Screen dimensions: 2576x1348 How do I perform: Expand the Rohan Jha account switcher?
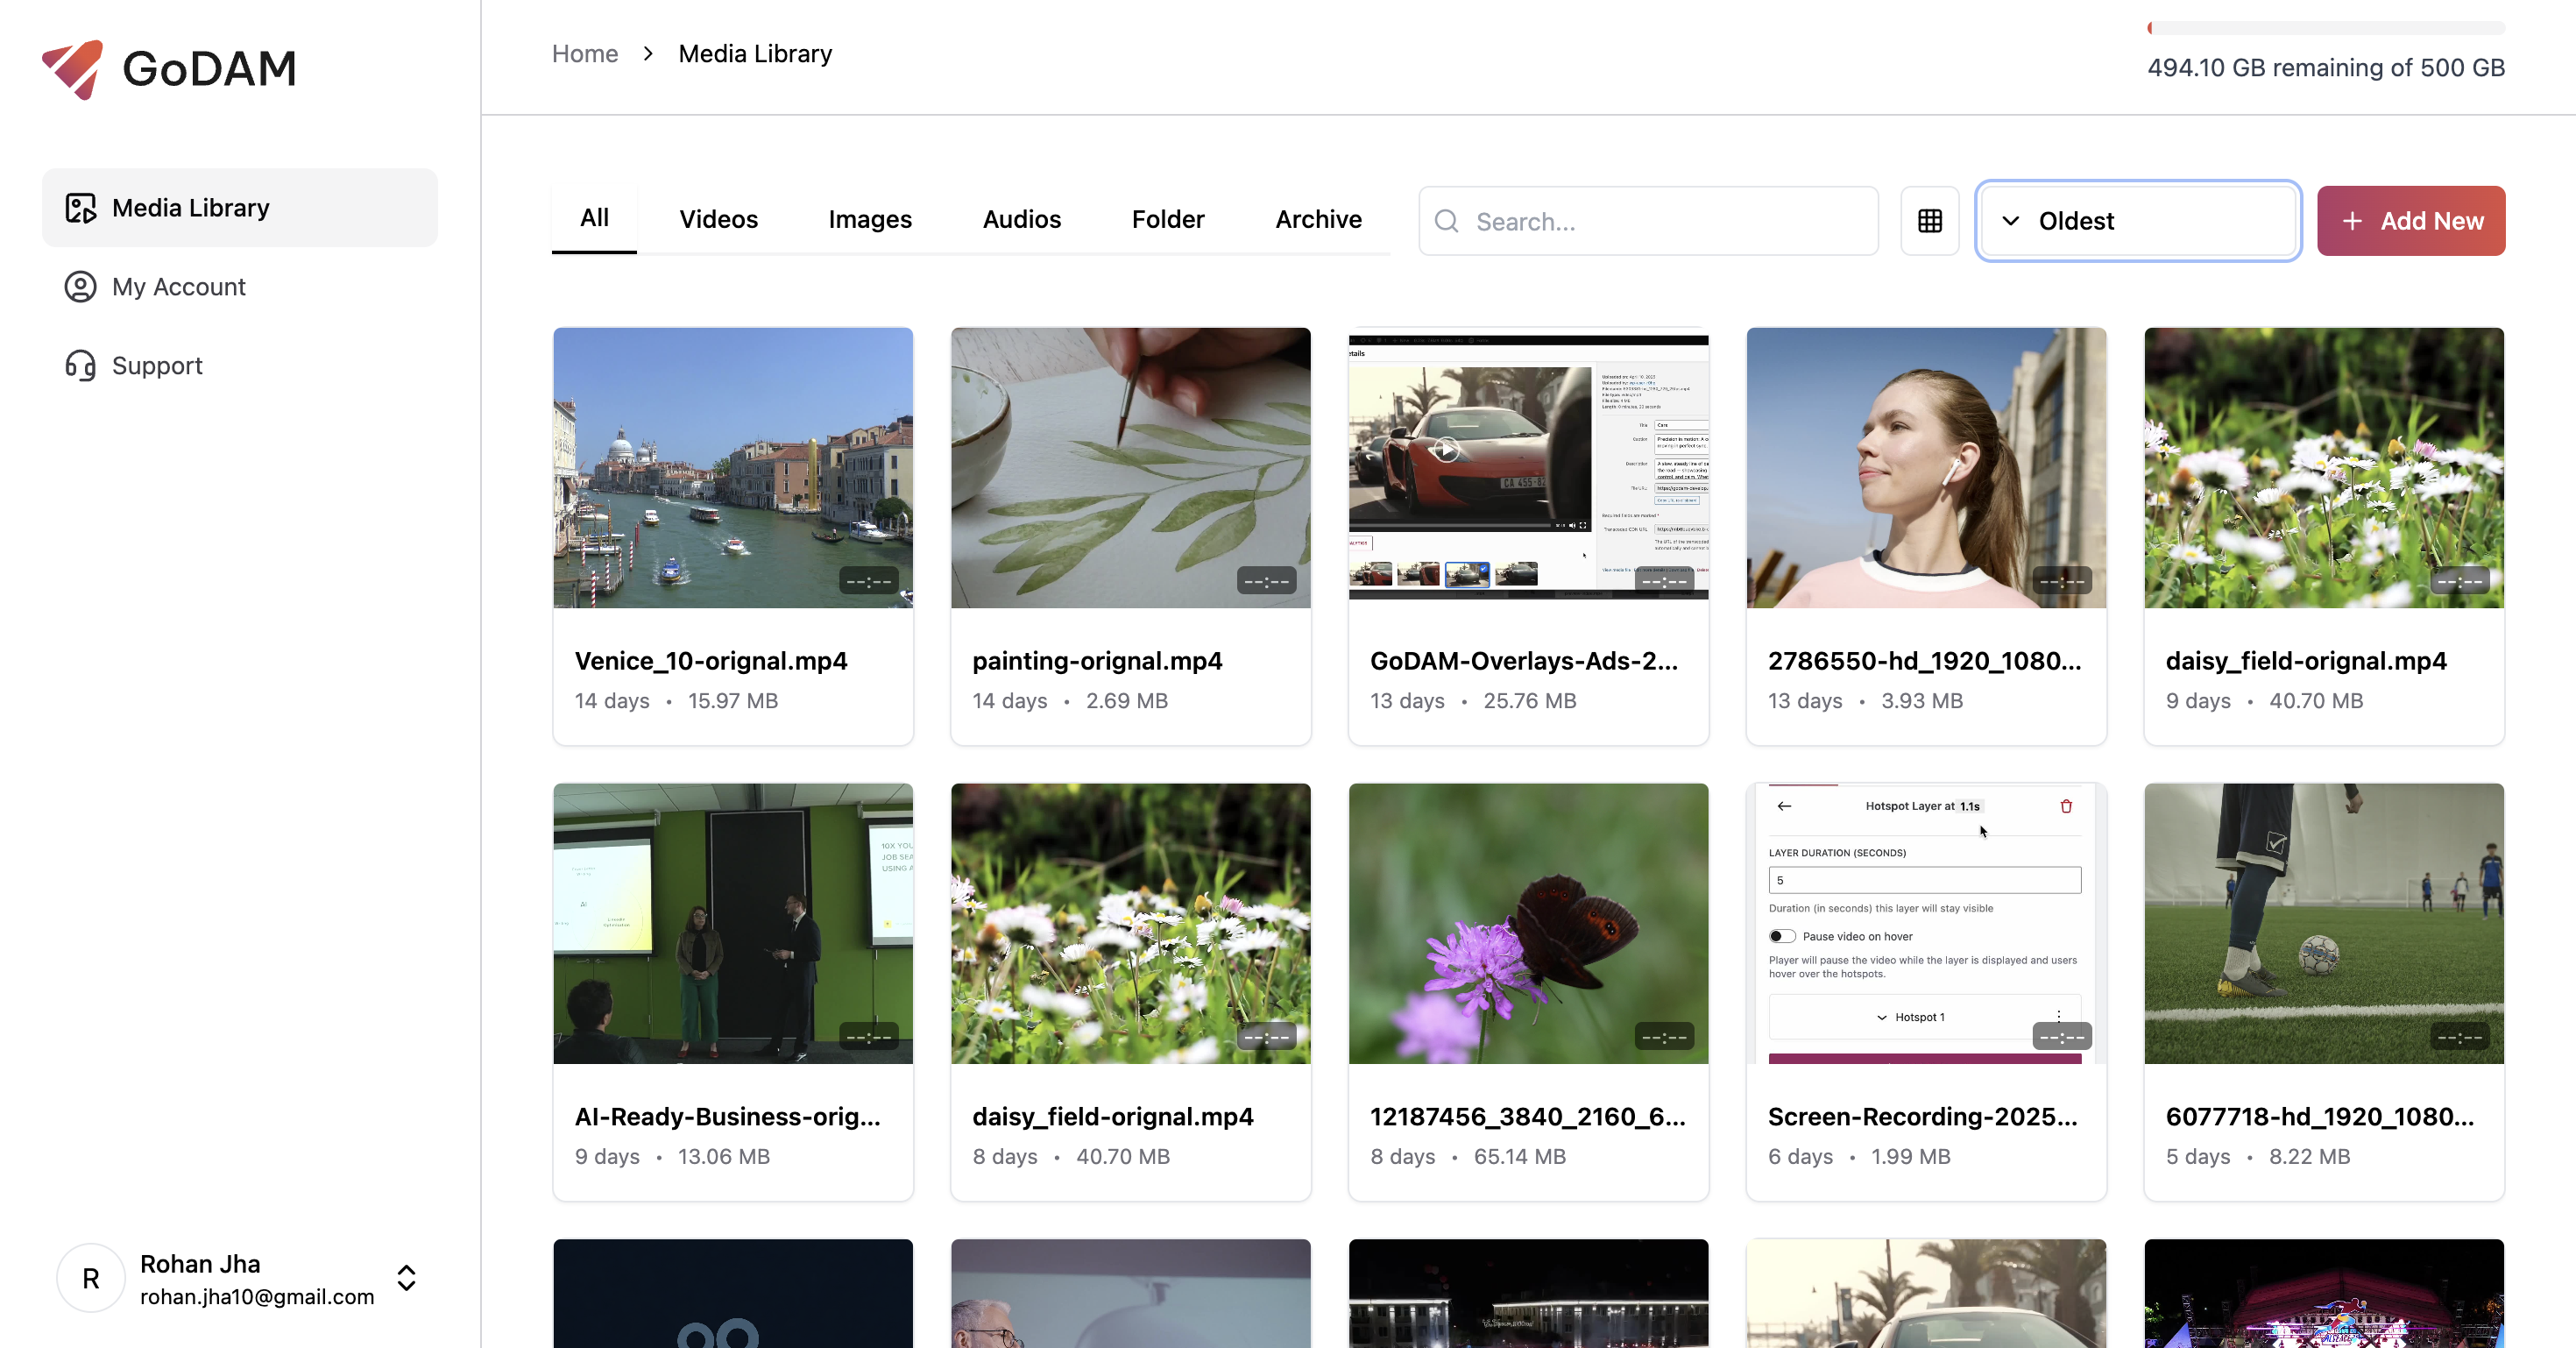tap(406, 1278)
